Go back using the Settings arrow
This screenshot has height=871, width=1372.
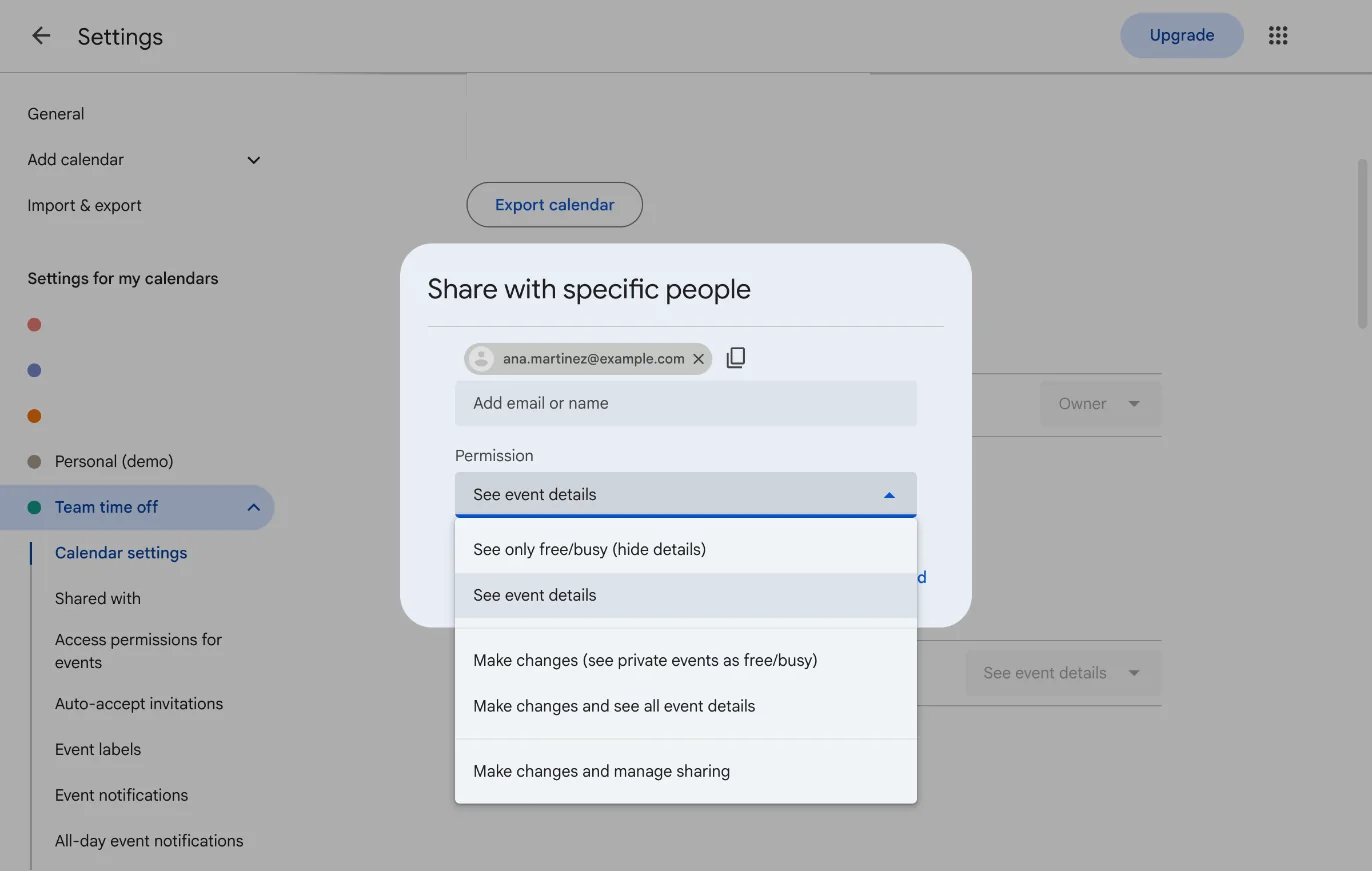[x=40, y=36]
